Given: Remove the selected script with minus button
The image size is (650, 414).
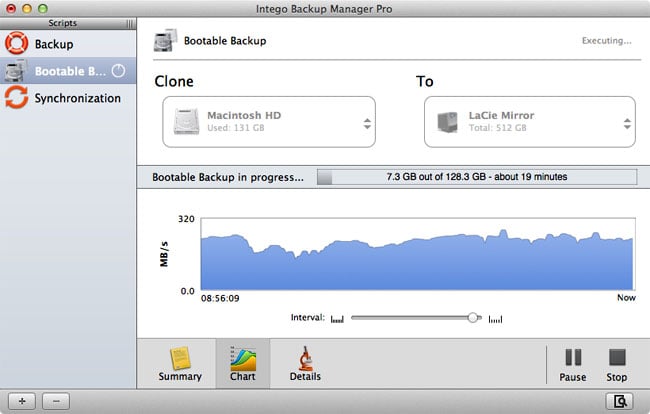Looking at the screenshot, I should (56, 401).
